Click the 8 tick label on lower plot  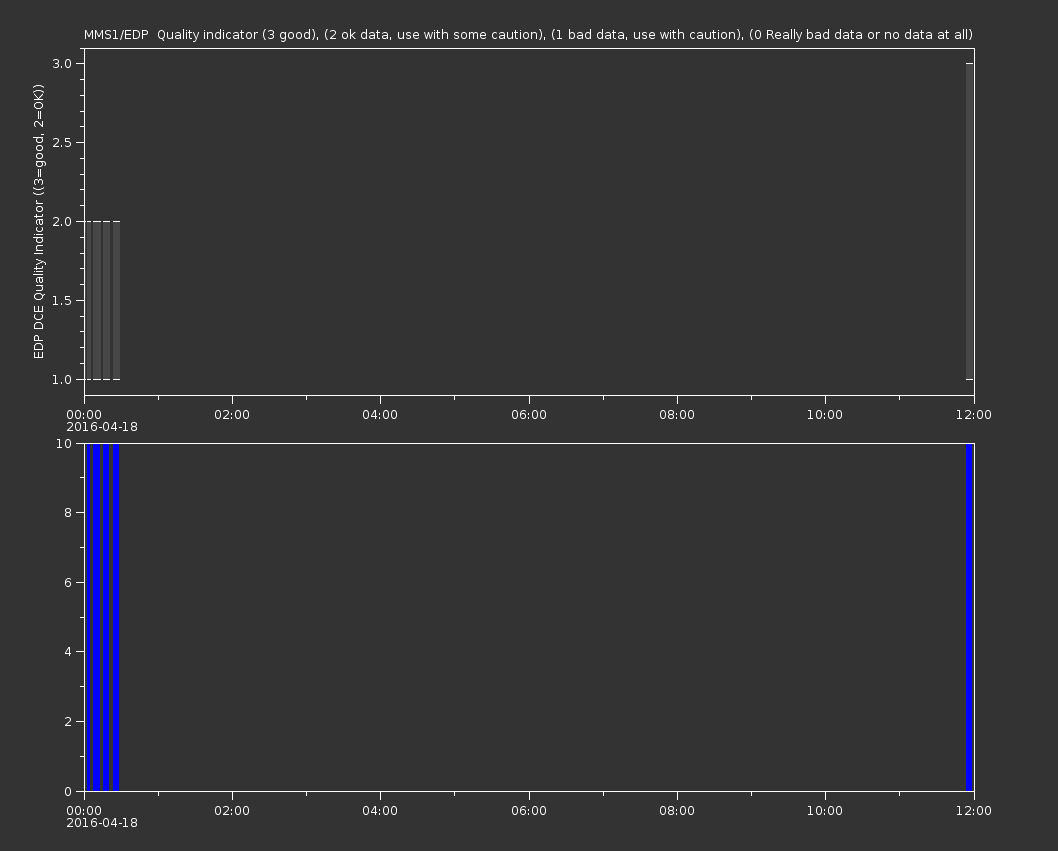[68, 512]
